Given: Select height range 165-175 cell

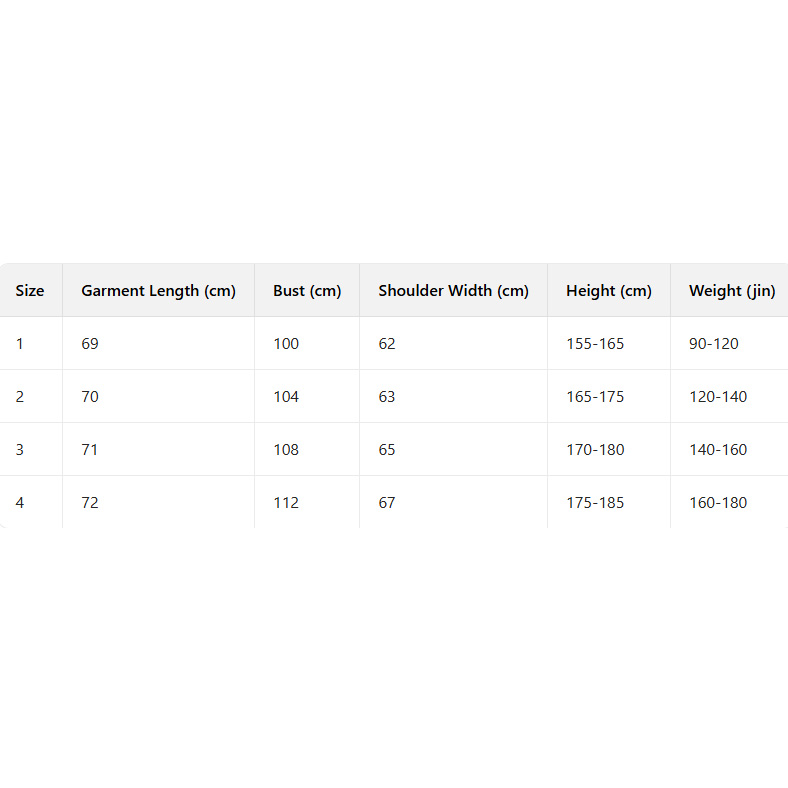Looking at the screenshot, I should point(595,397).
